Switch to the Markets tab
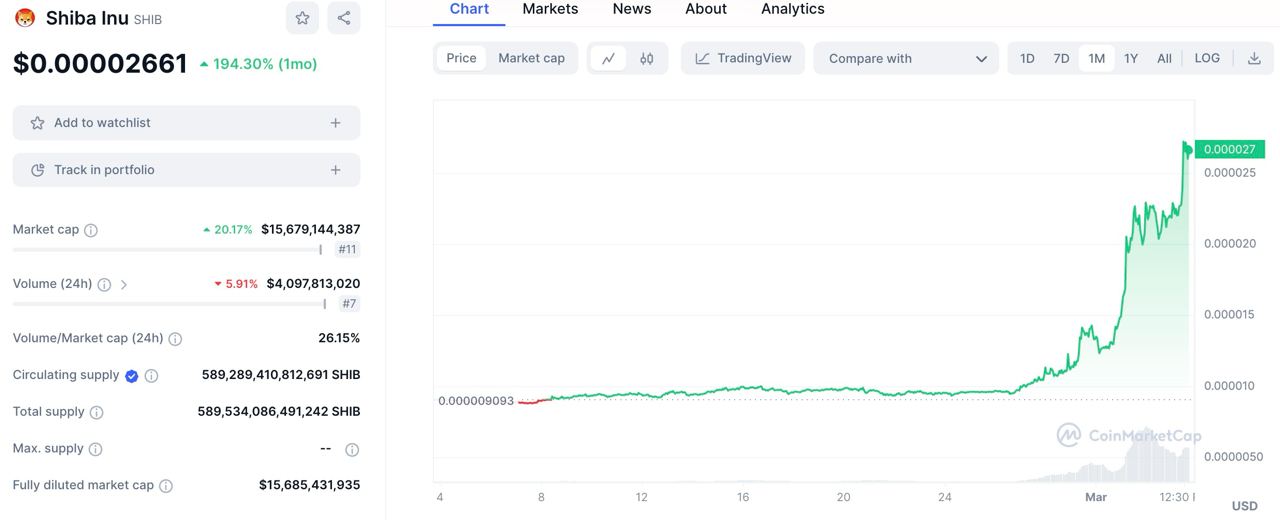The width and height of the screenshot is (1280, 520). [550, 9]
